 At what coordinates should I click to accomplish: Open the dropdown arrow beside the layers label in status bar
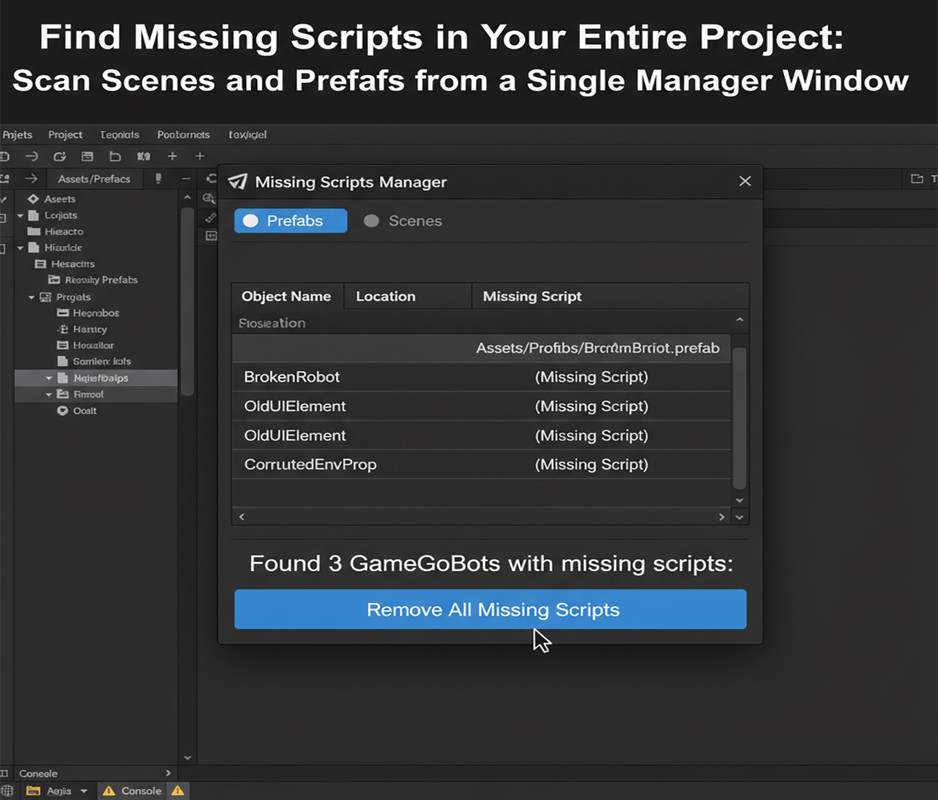coord(83,791)
